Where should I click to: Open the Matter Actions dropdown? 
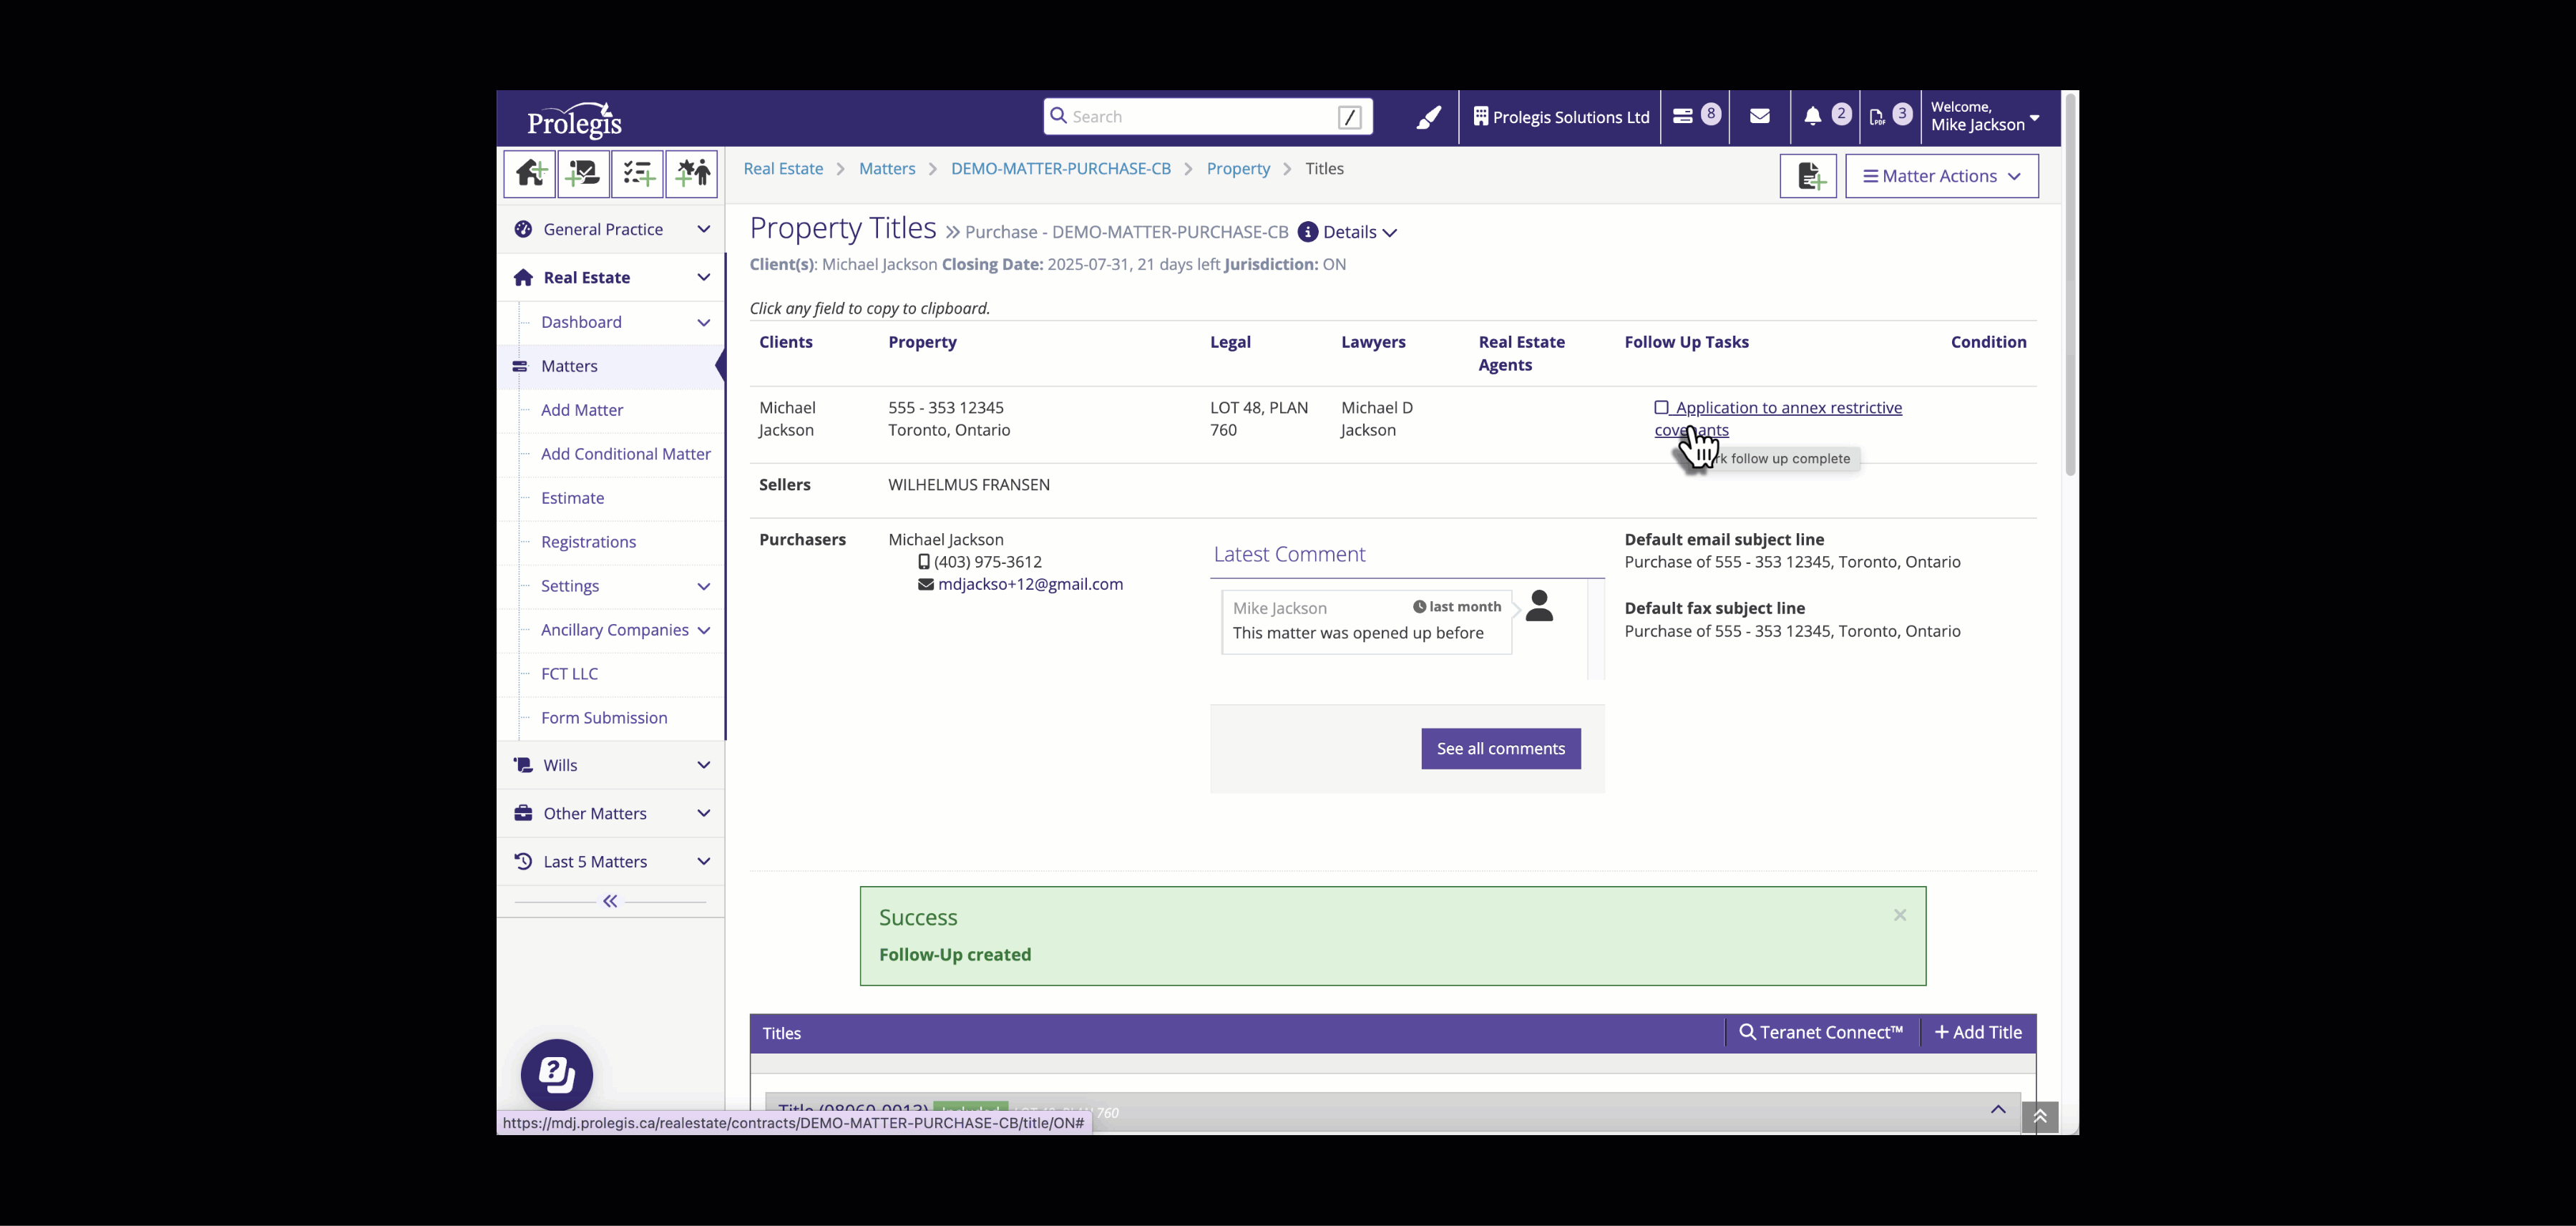pos(1941,176)
